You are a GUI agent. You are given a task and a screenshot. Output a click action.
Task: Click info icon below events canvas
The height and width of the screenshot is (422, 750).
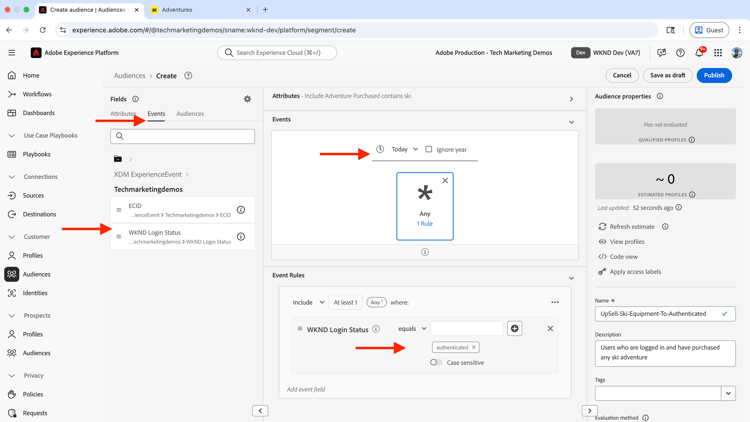425,252
